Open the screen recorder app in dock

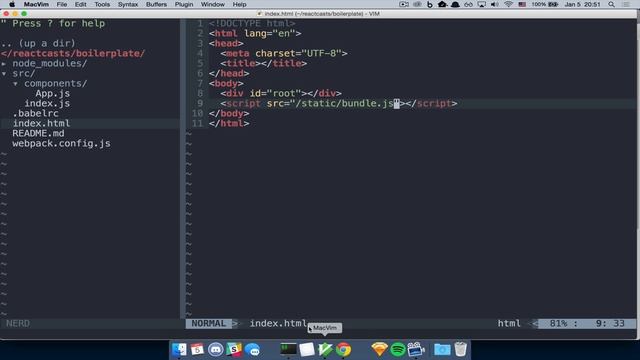[416, 350]
